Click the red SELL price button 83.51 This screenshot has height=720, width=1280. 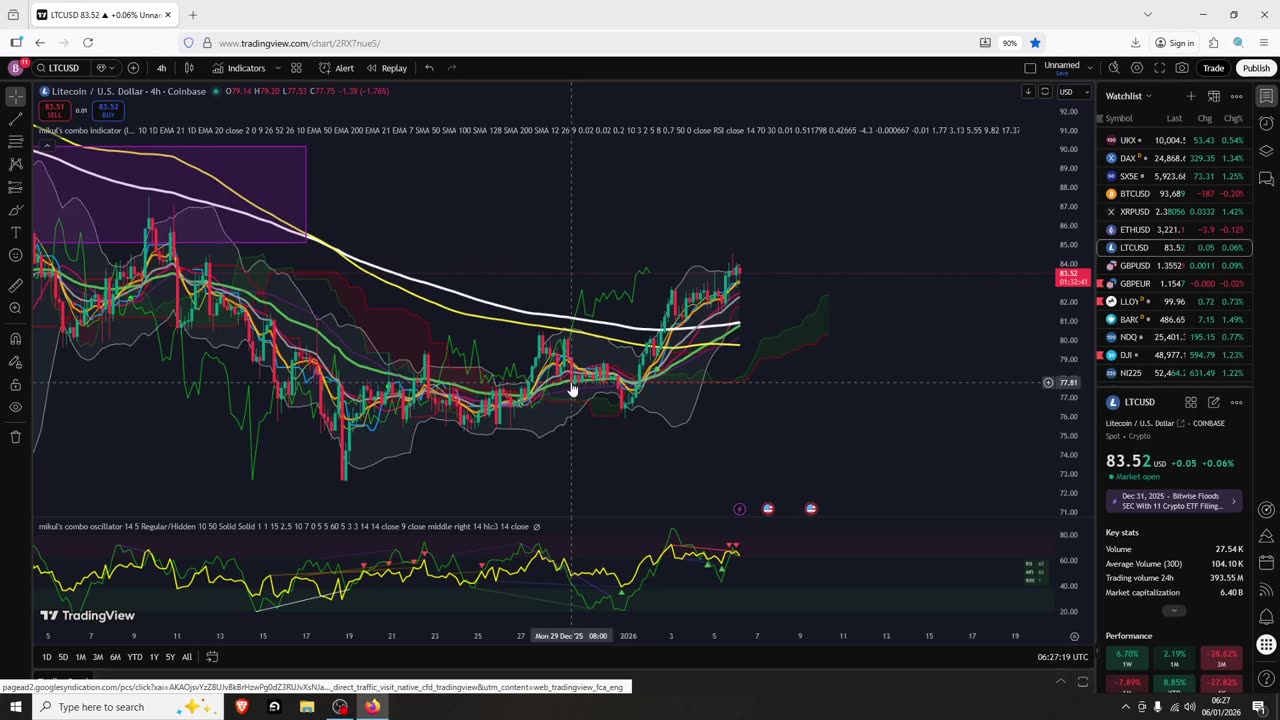pyautogui.click(x=53, y=110)
